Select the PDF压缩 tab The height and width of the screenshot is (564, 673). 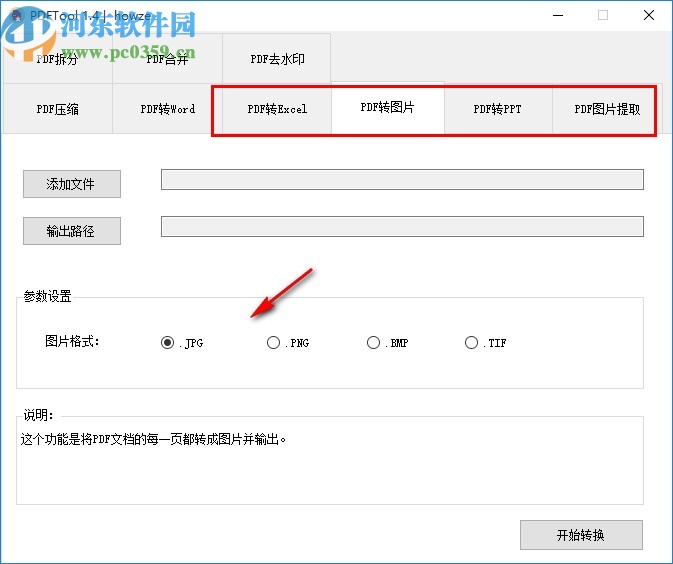(58, 109)
